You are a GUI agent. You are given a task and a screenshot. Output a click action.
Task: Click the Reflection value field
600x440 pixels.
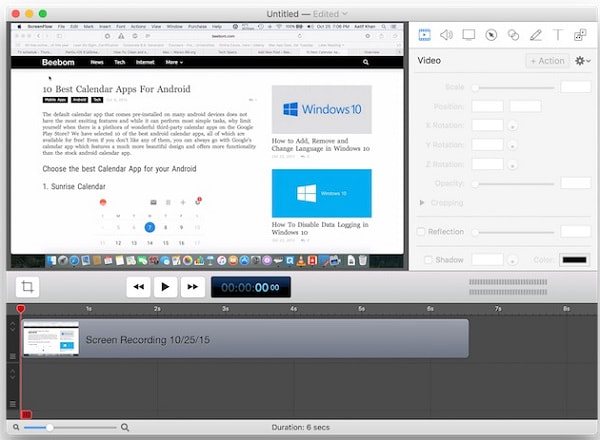pos(575,231)
